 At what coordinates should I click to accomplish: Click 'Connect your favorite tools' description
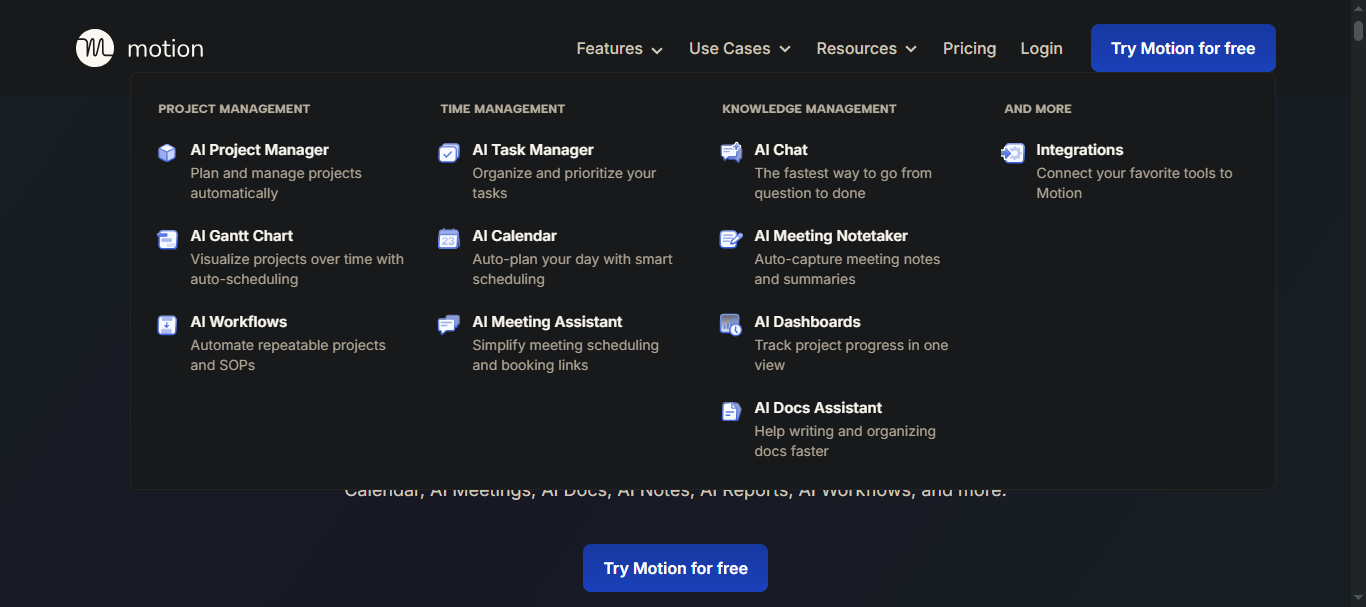click(x=1134, y=183)
